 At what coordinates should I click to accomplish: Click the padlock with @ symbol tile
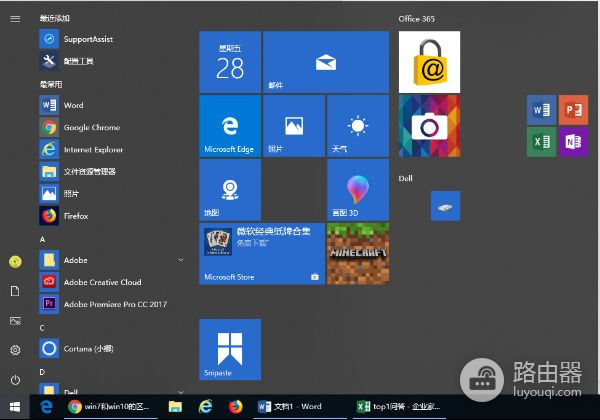coord(429,61)
